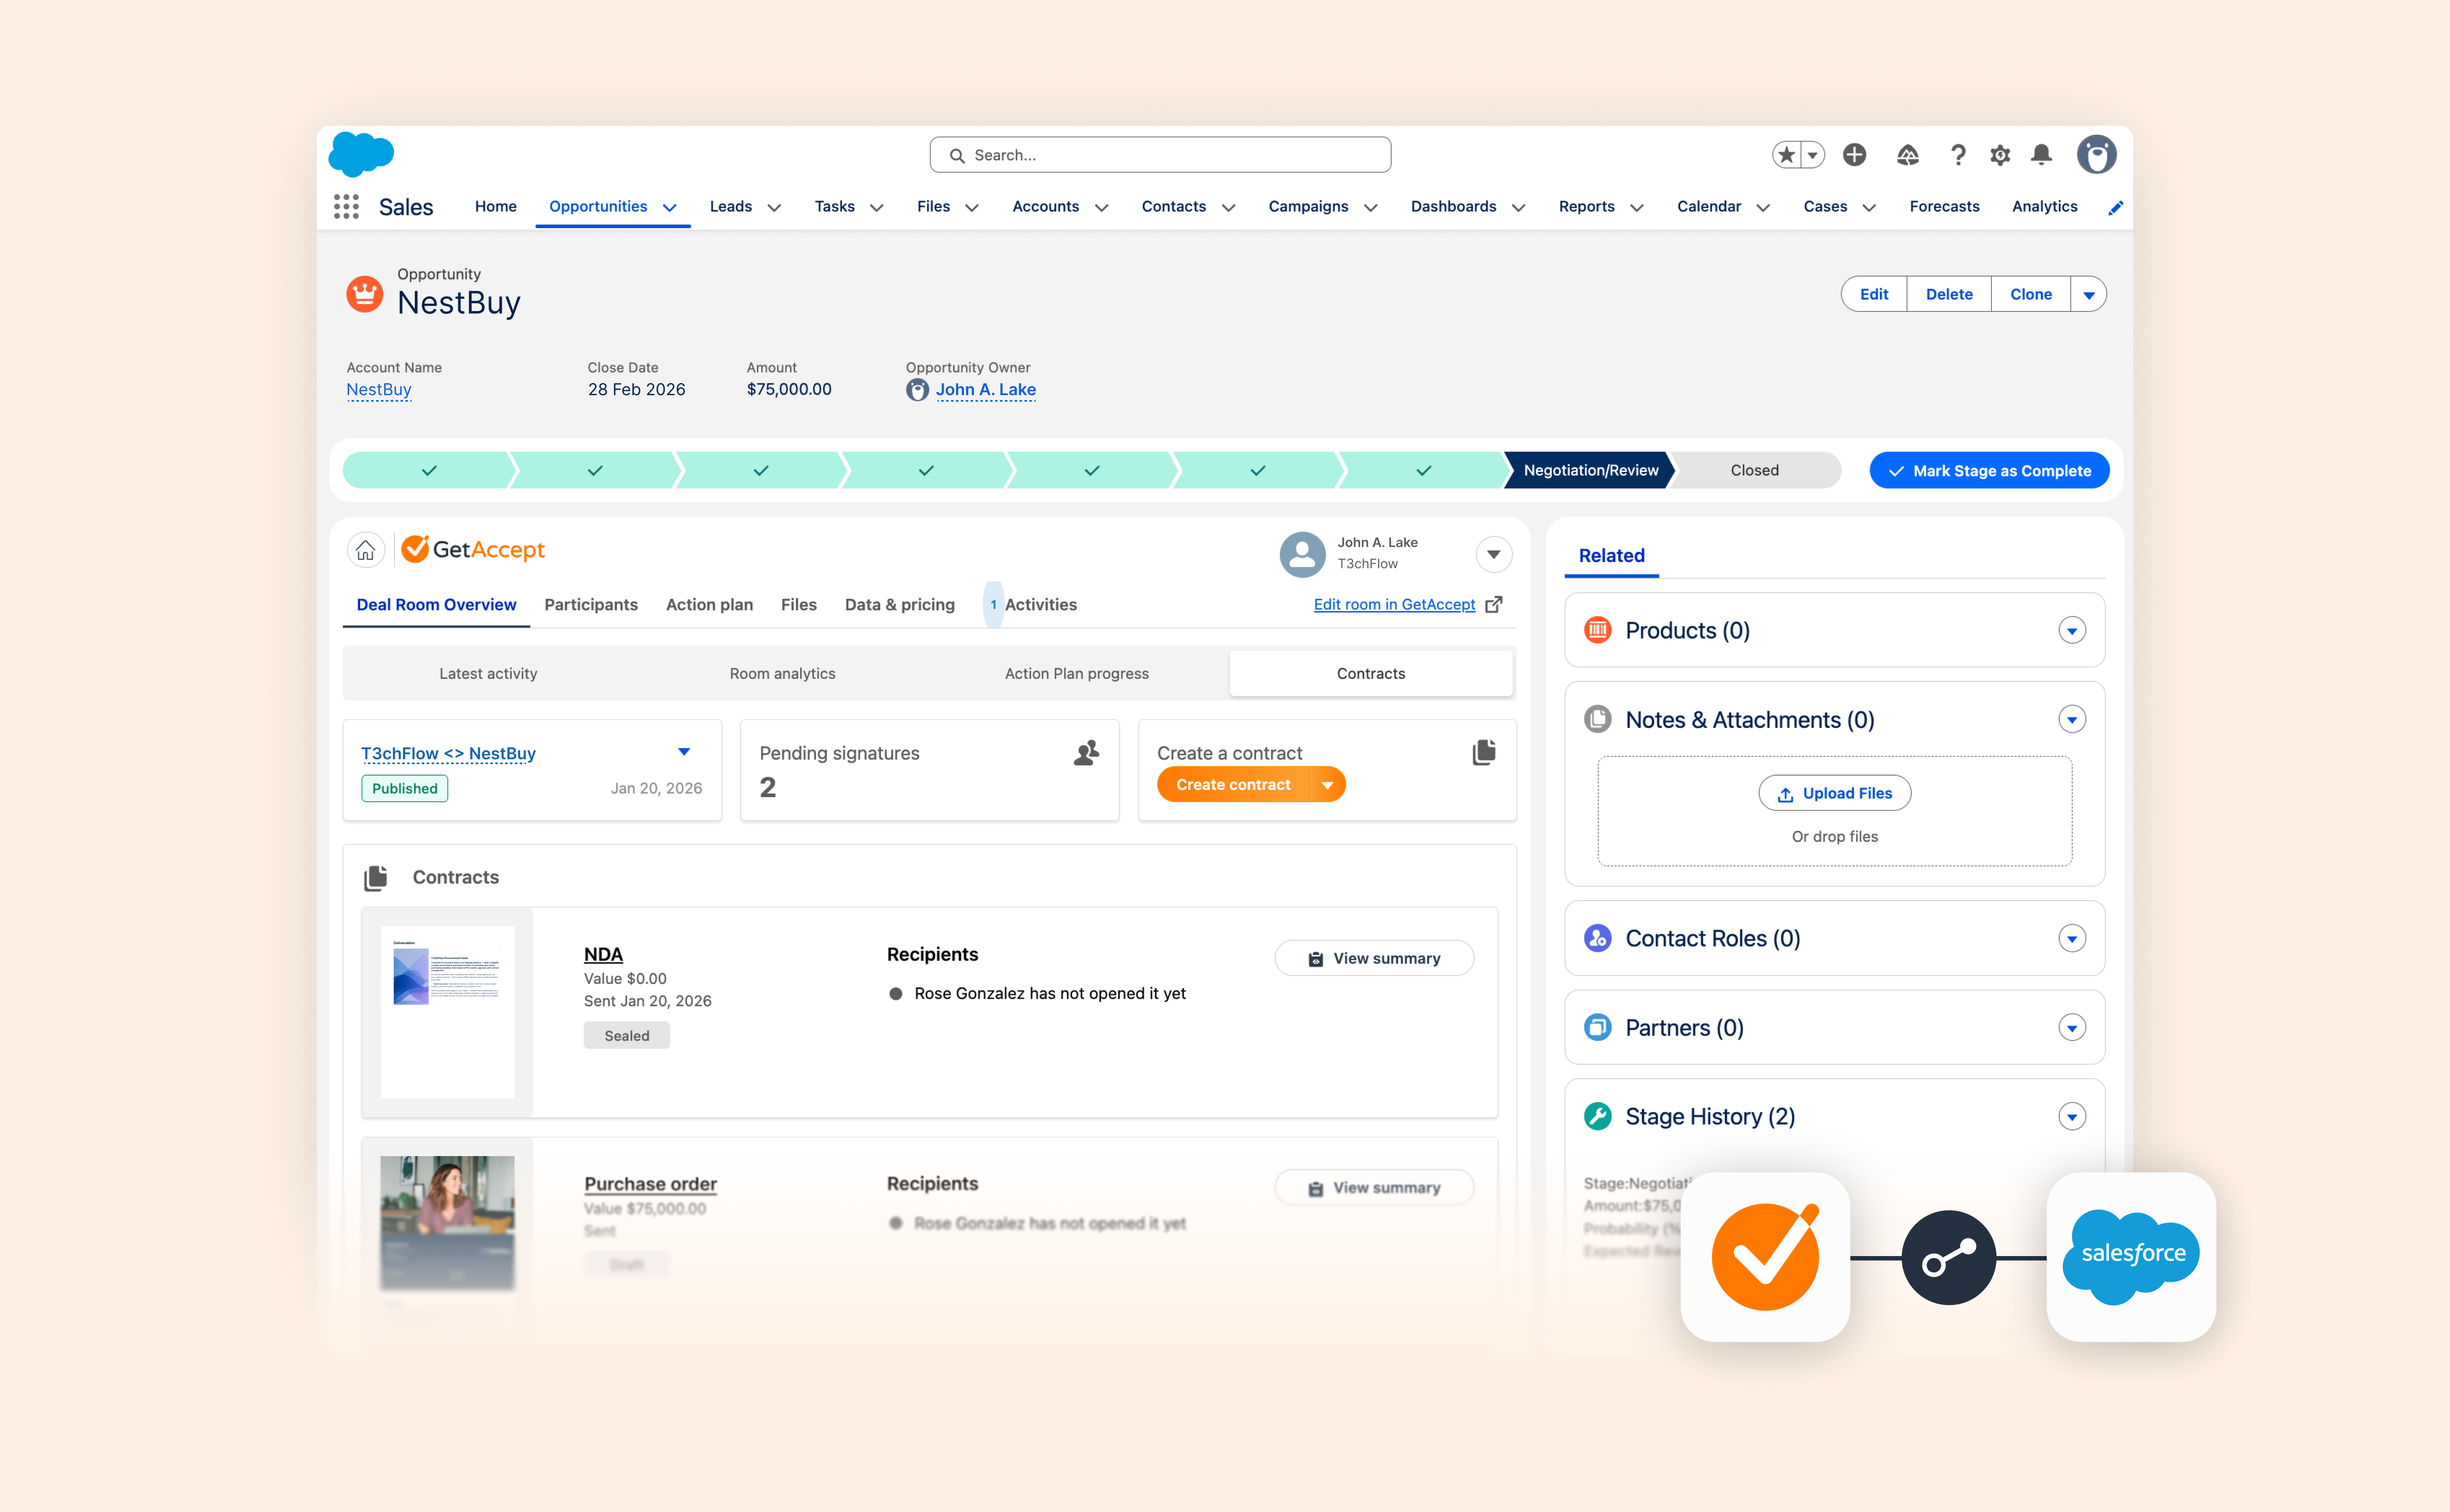Click the GetAccept home icon

366,550
